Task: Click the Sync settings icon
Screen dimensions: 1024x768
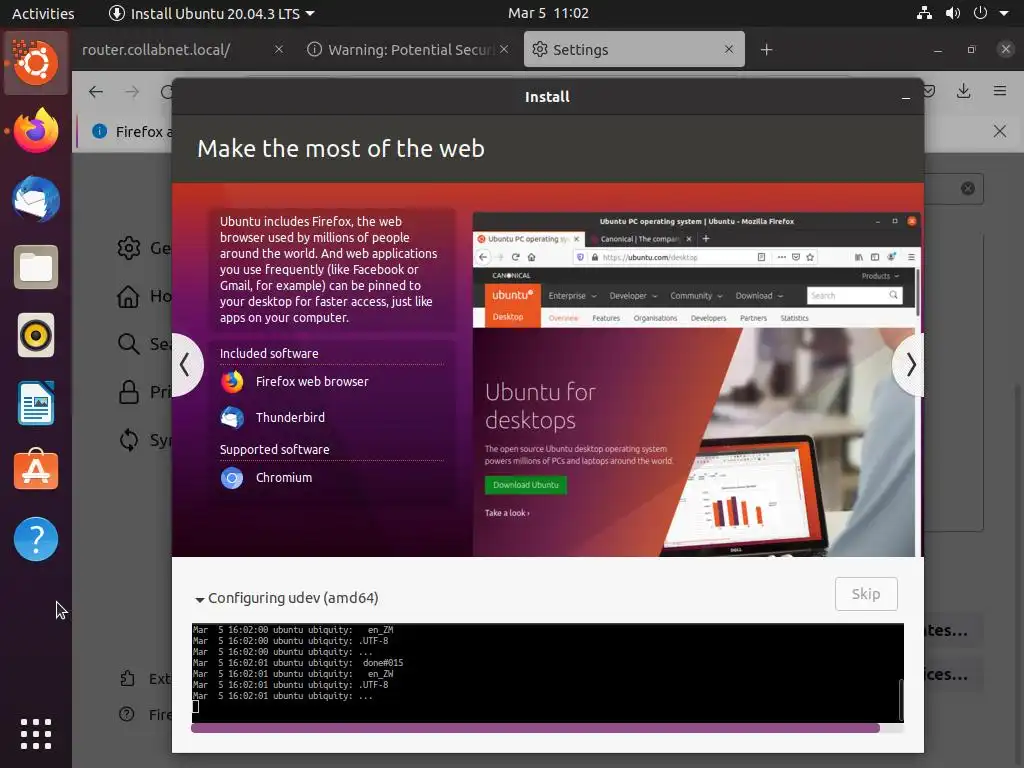Action: click(129, 440)
